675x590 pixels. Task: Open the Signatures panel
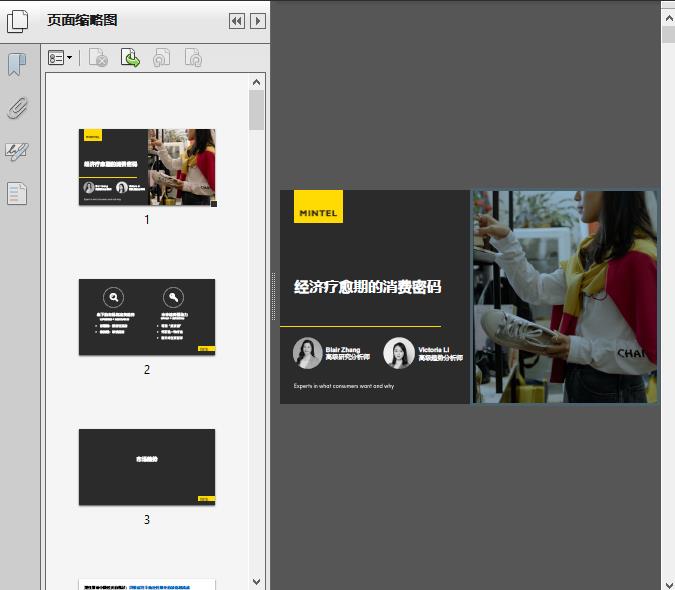click(x=17, y=151)
